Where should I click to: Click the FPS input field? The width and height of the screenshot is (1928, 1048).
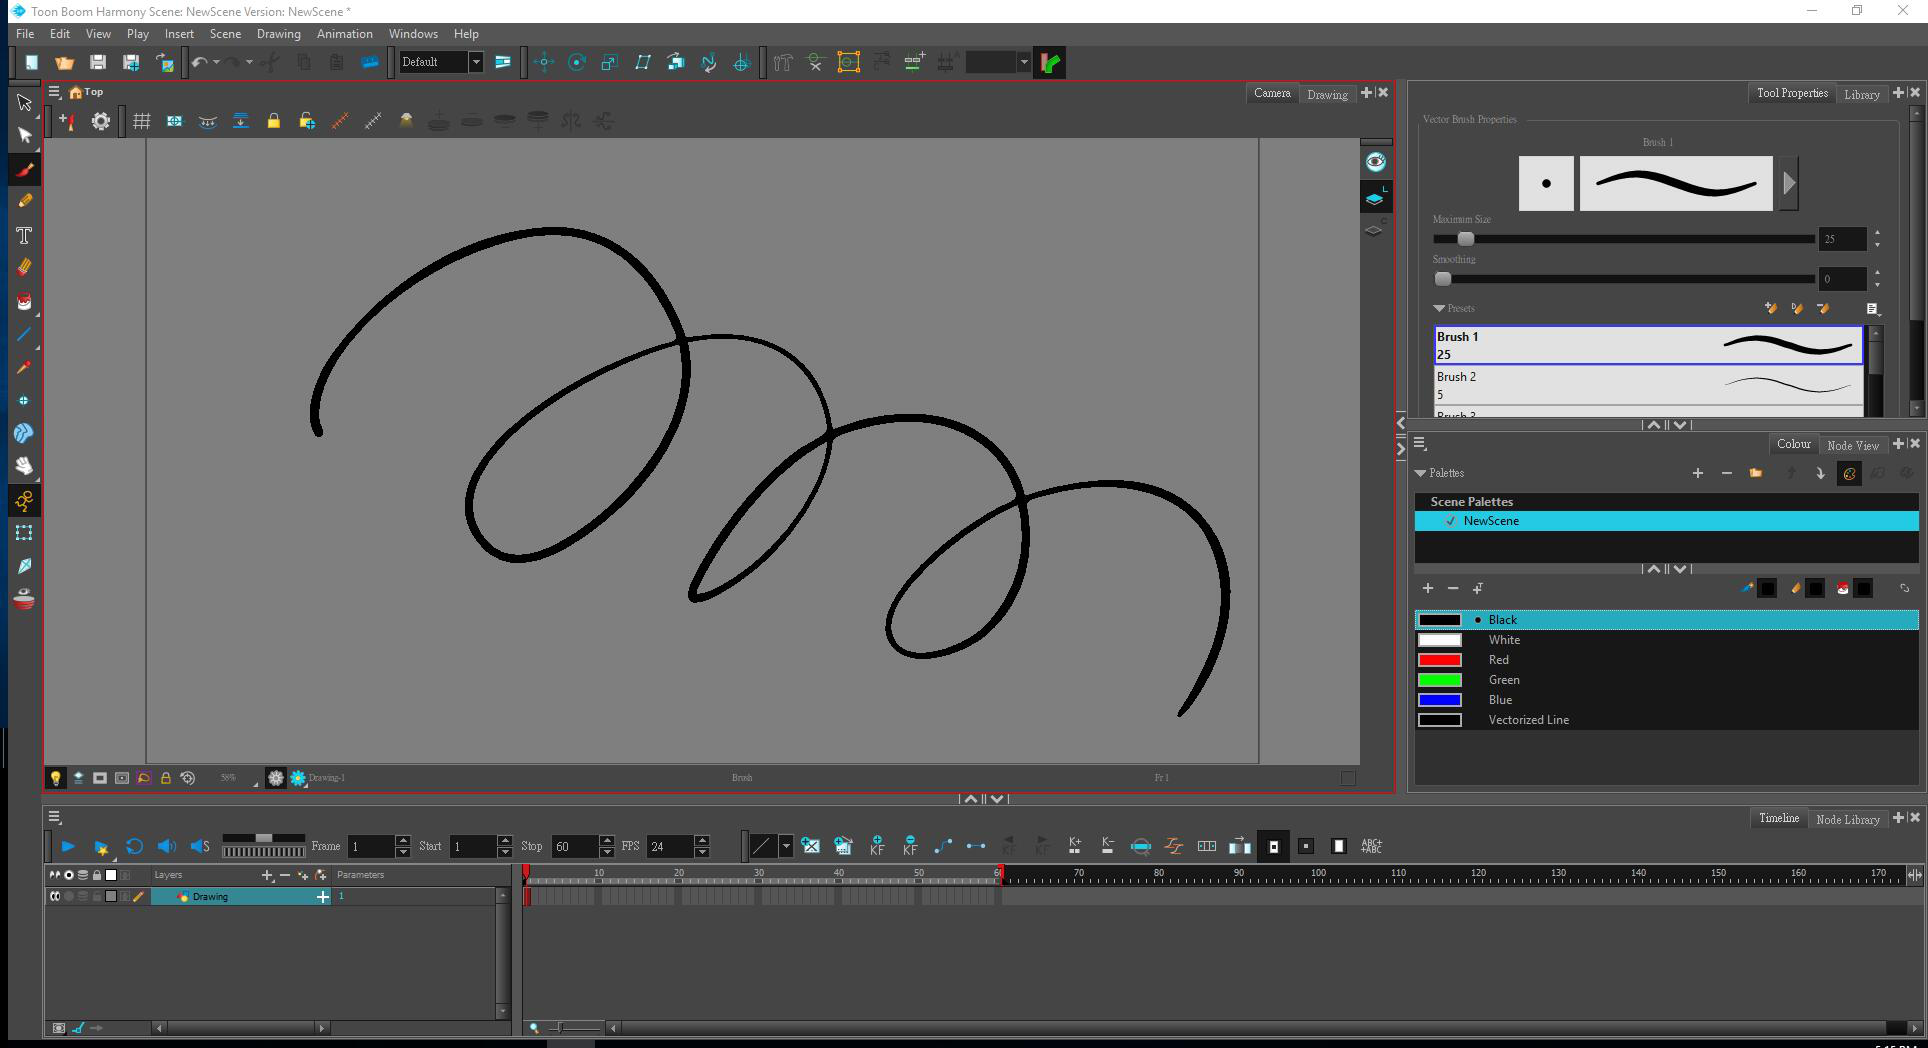[668, 846]
